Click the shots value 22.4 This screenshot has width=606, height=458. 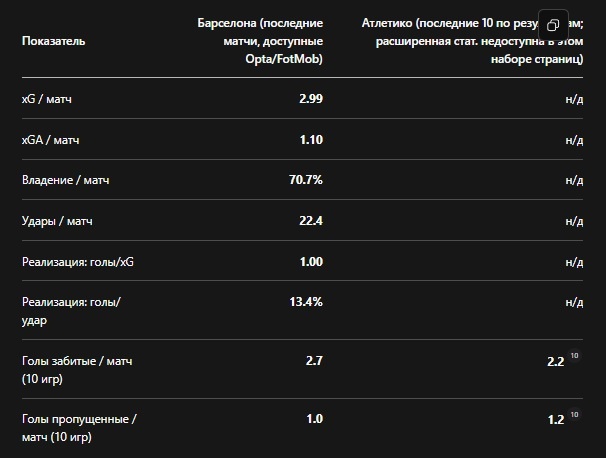[x=310, y=221]
